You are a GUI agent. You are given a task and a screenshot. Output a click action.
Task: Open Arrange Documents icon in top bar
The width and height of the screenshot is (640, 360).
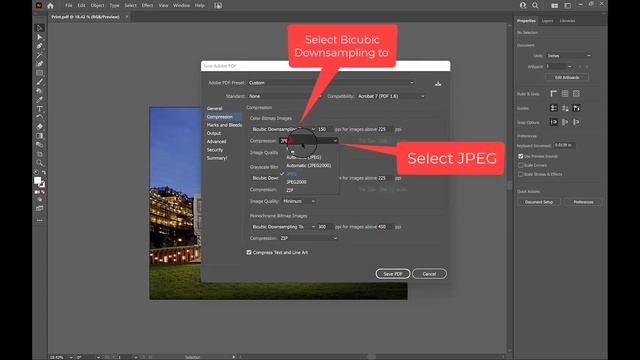tap(554, 6)
